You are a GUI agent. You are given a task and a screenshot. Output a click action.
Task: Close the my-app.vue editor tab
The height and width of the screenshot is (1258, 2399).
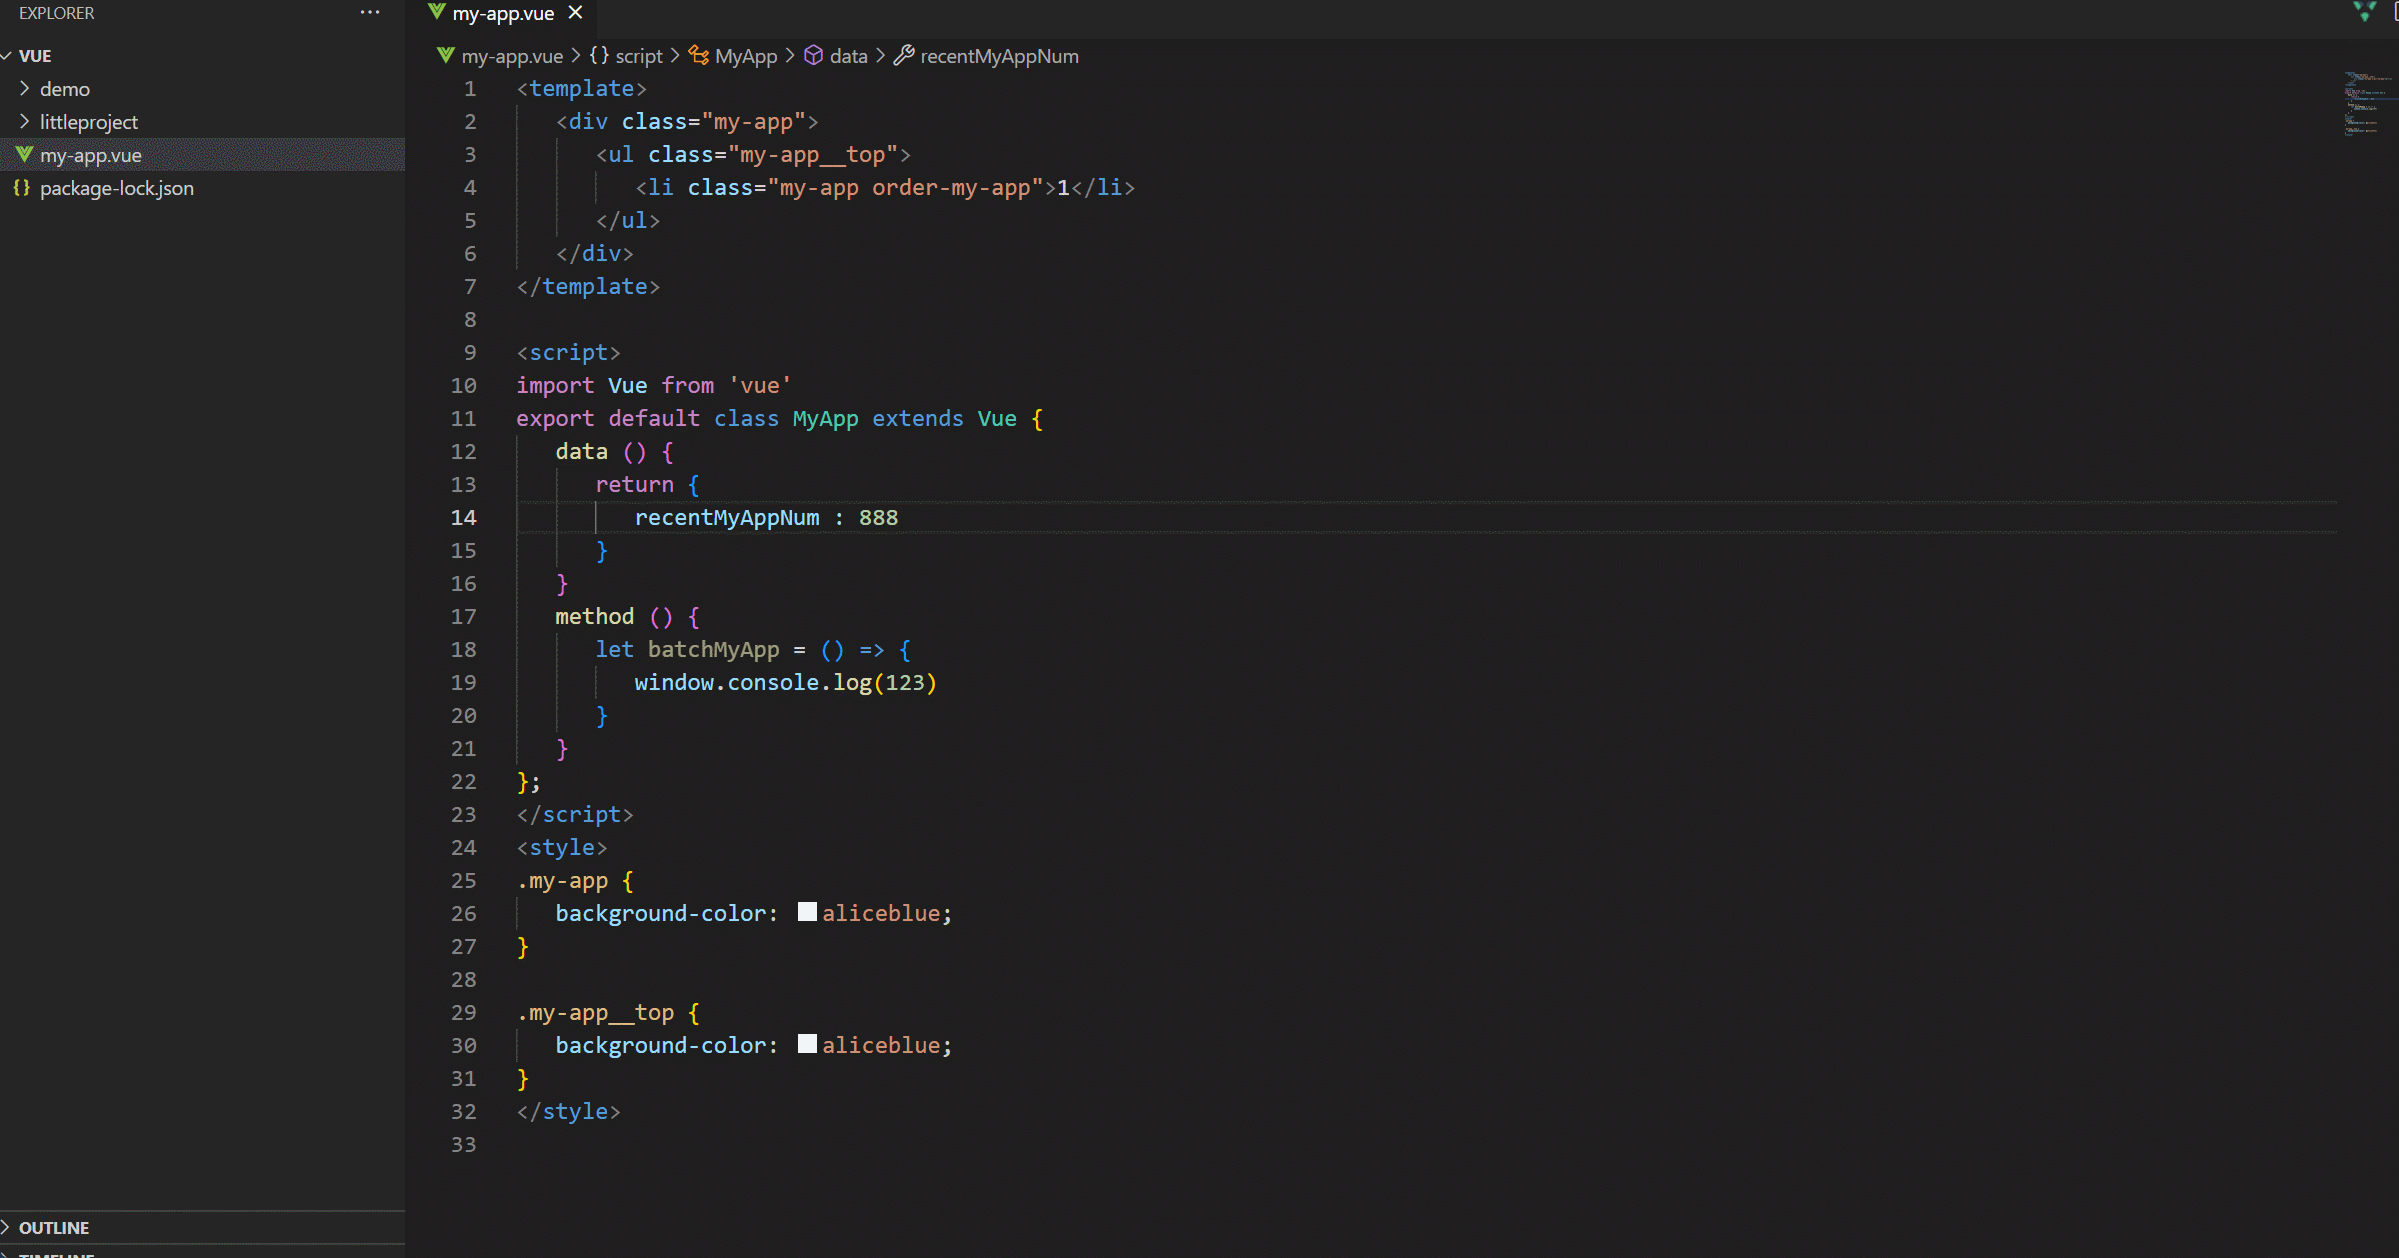[575, 13]
